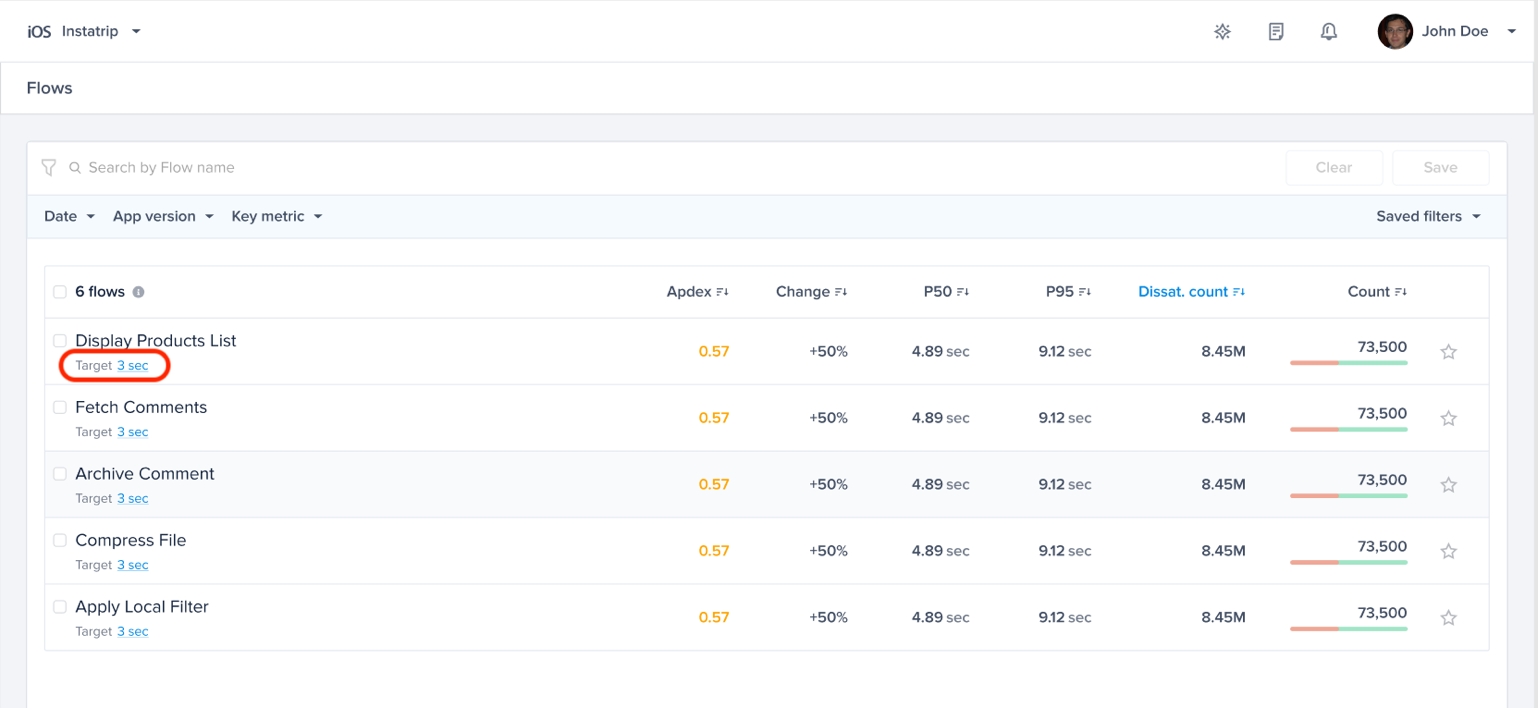
Task: Click the filter funnel icon
Action: (48, 168)
